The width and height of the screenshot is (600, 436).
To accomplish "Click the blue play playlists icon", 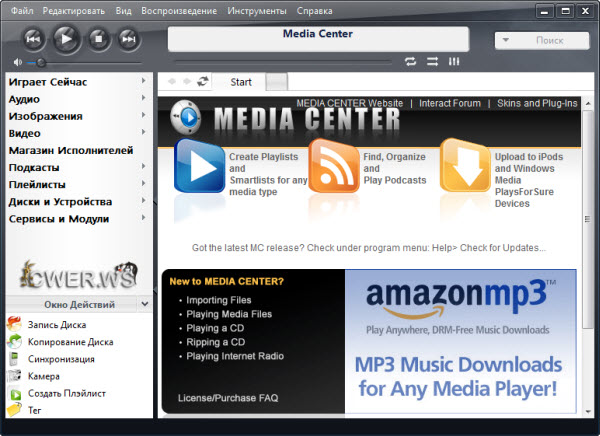I will (x=199, y=166).
